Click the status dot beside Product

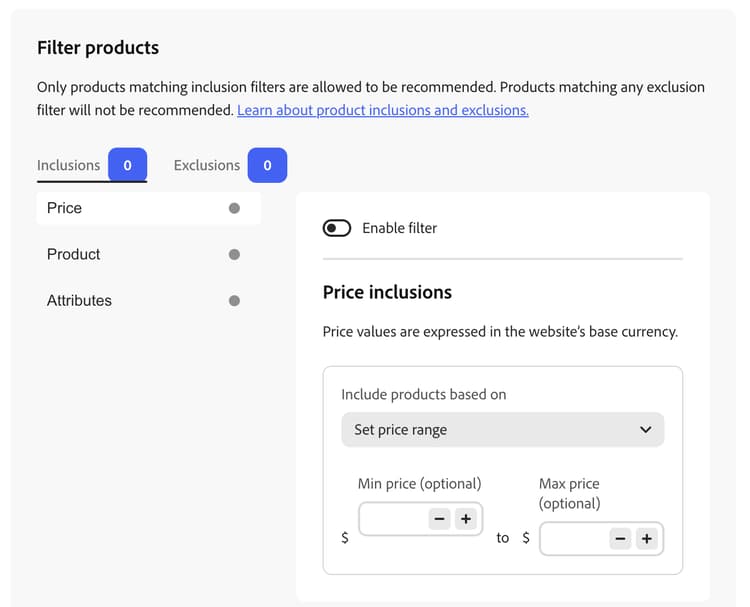coord(234,254)
